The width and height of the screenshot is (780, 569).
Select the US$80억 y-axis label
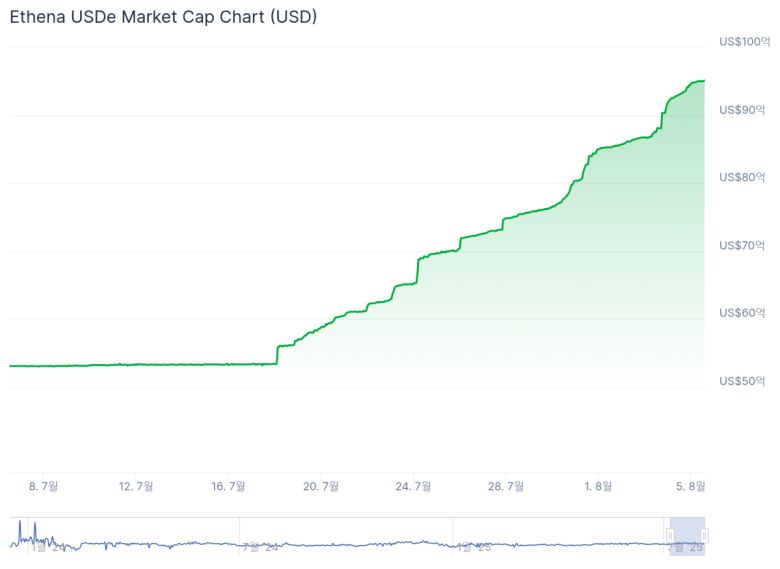[x=741, y=177]
